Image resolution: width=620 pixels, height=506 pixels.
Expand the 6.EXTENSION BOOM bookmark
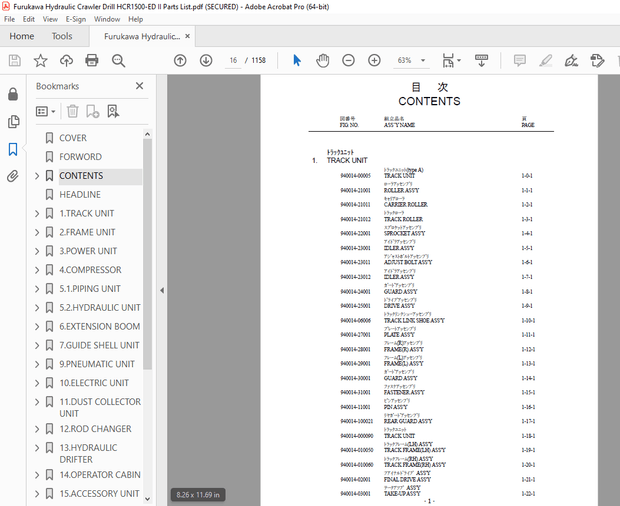(37, 327)
